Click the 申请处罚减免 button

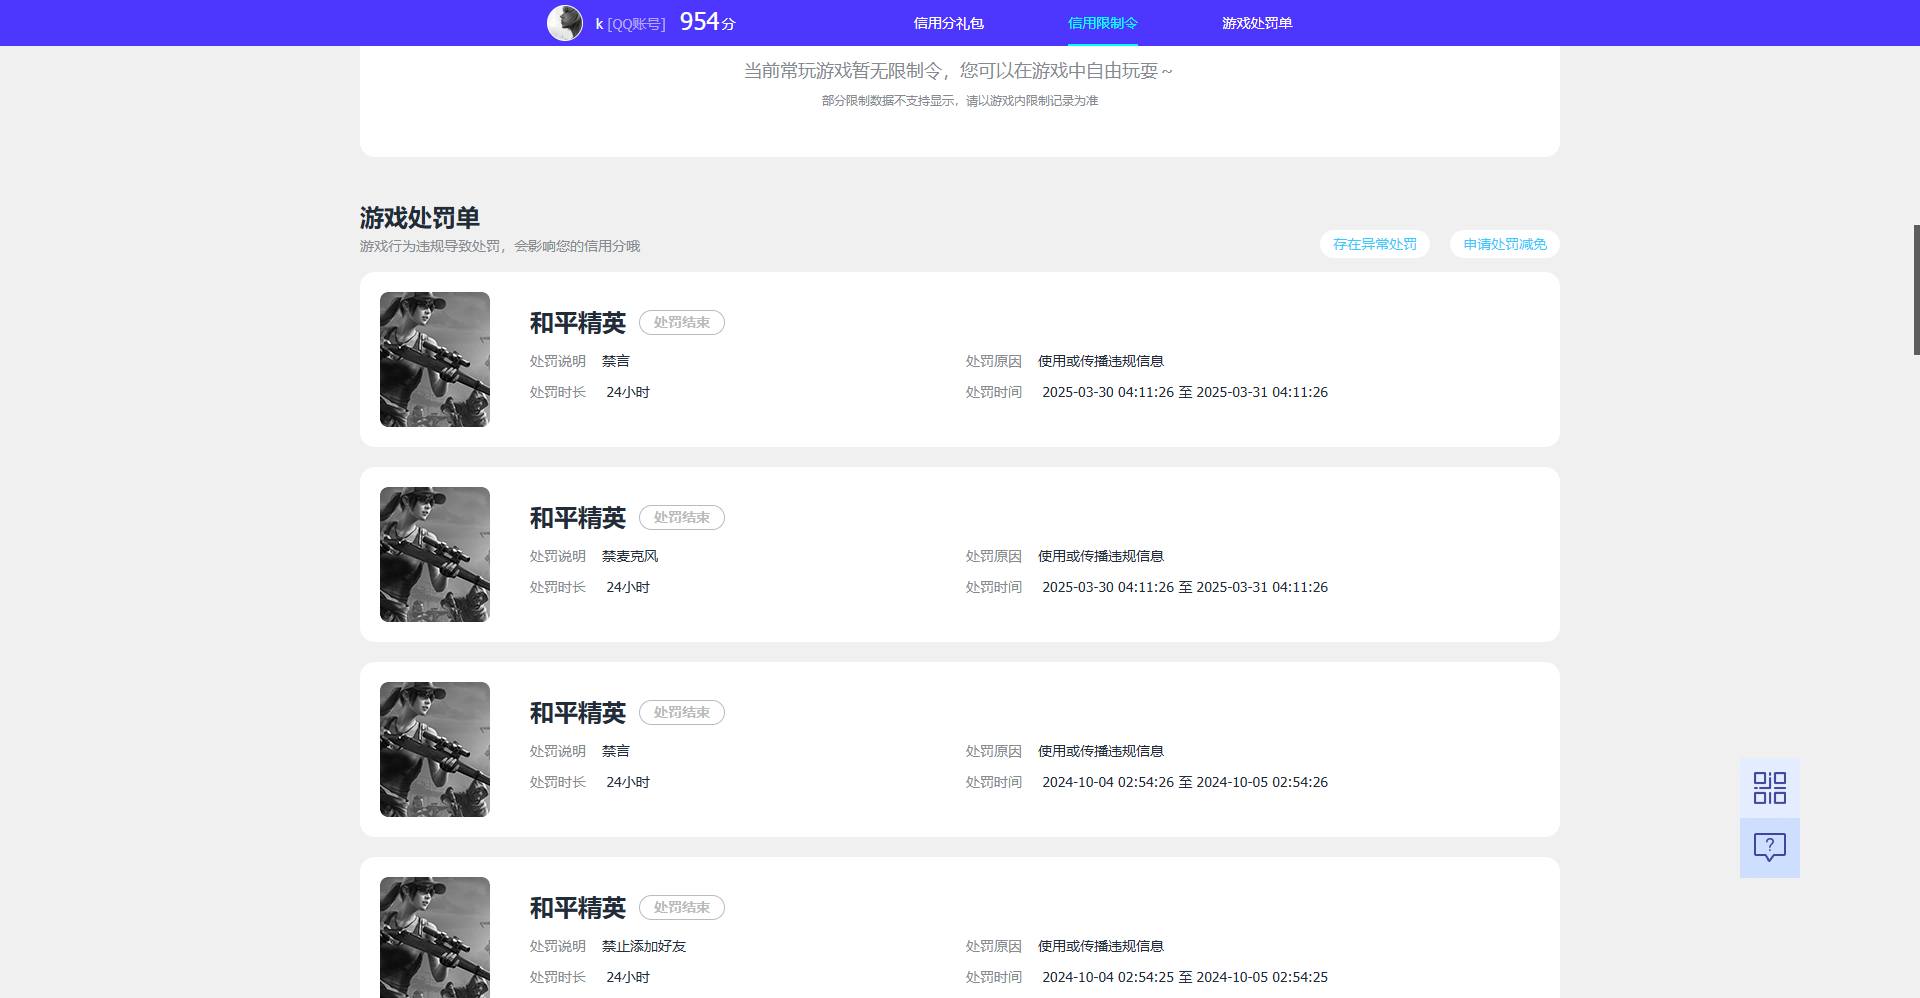pos(1505,244)
